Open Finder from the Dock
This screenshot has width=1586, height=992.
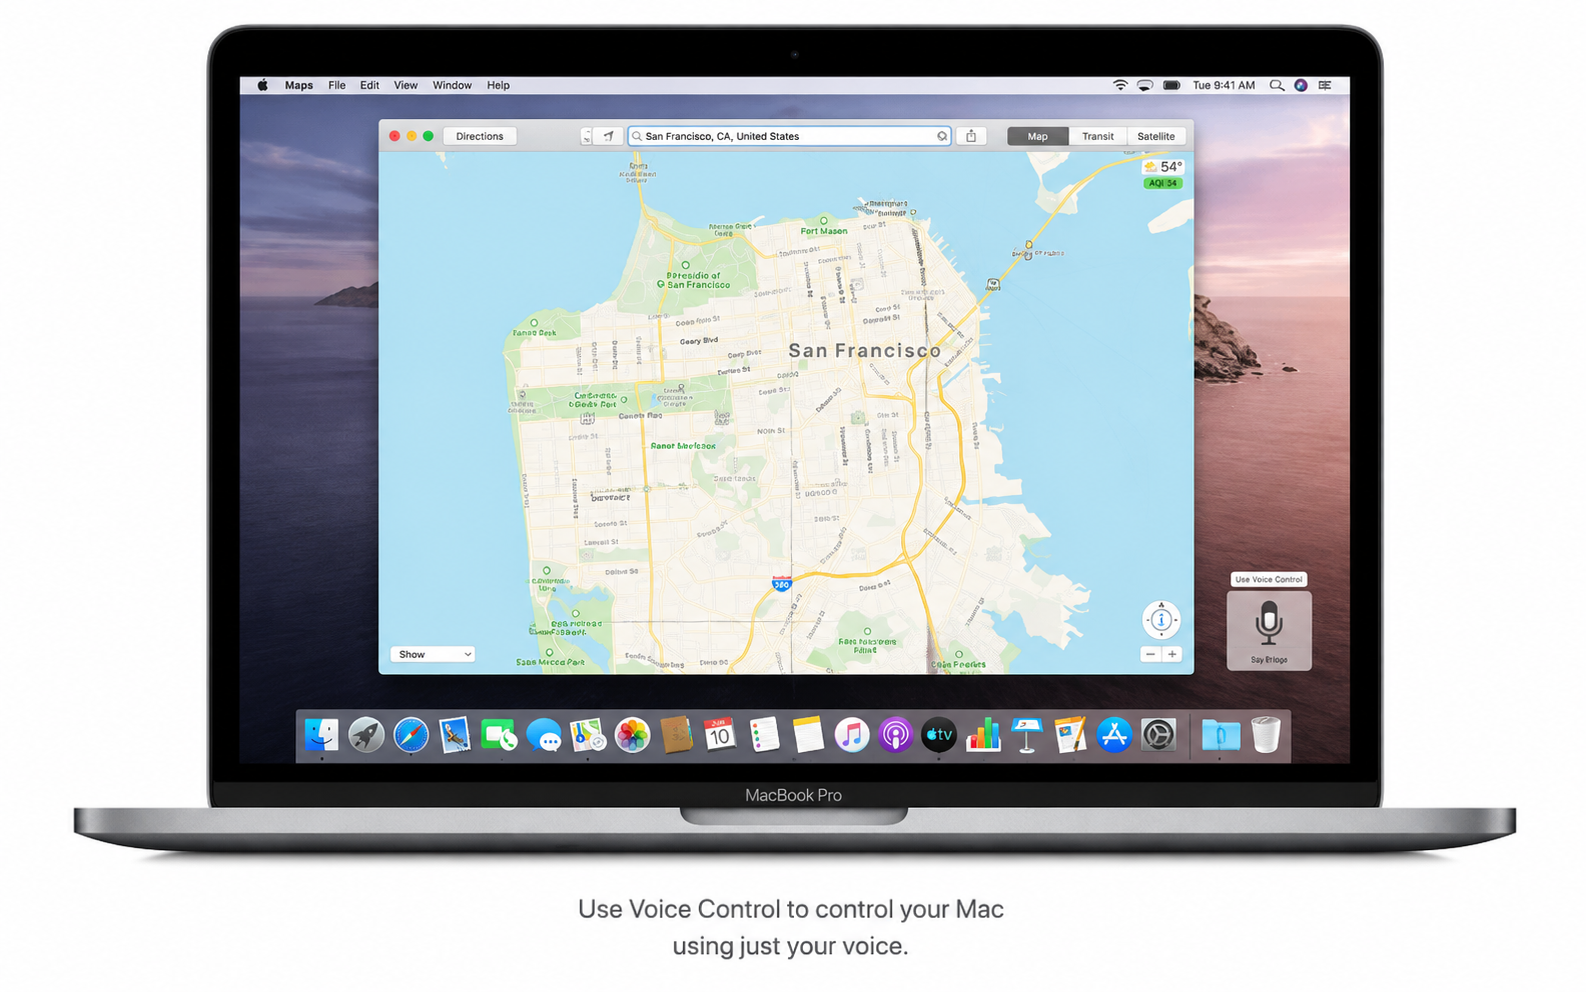point(322,735)
